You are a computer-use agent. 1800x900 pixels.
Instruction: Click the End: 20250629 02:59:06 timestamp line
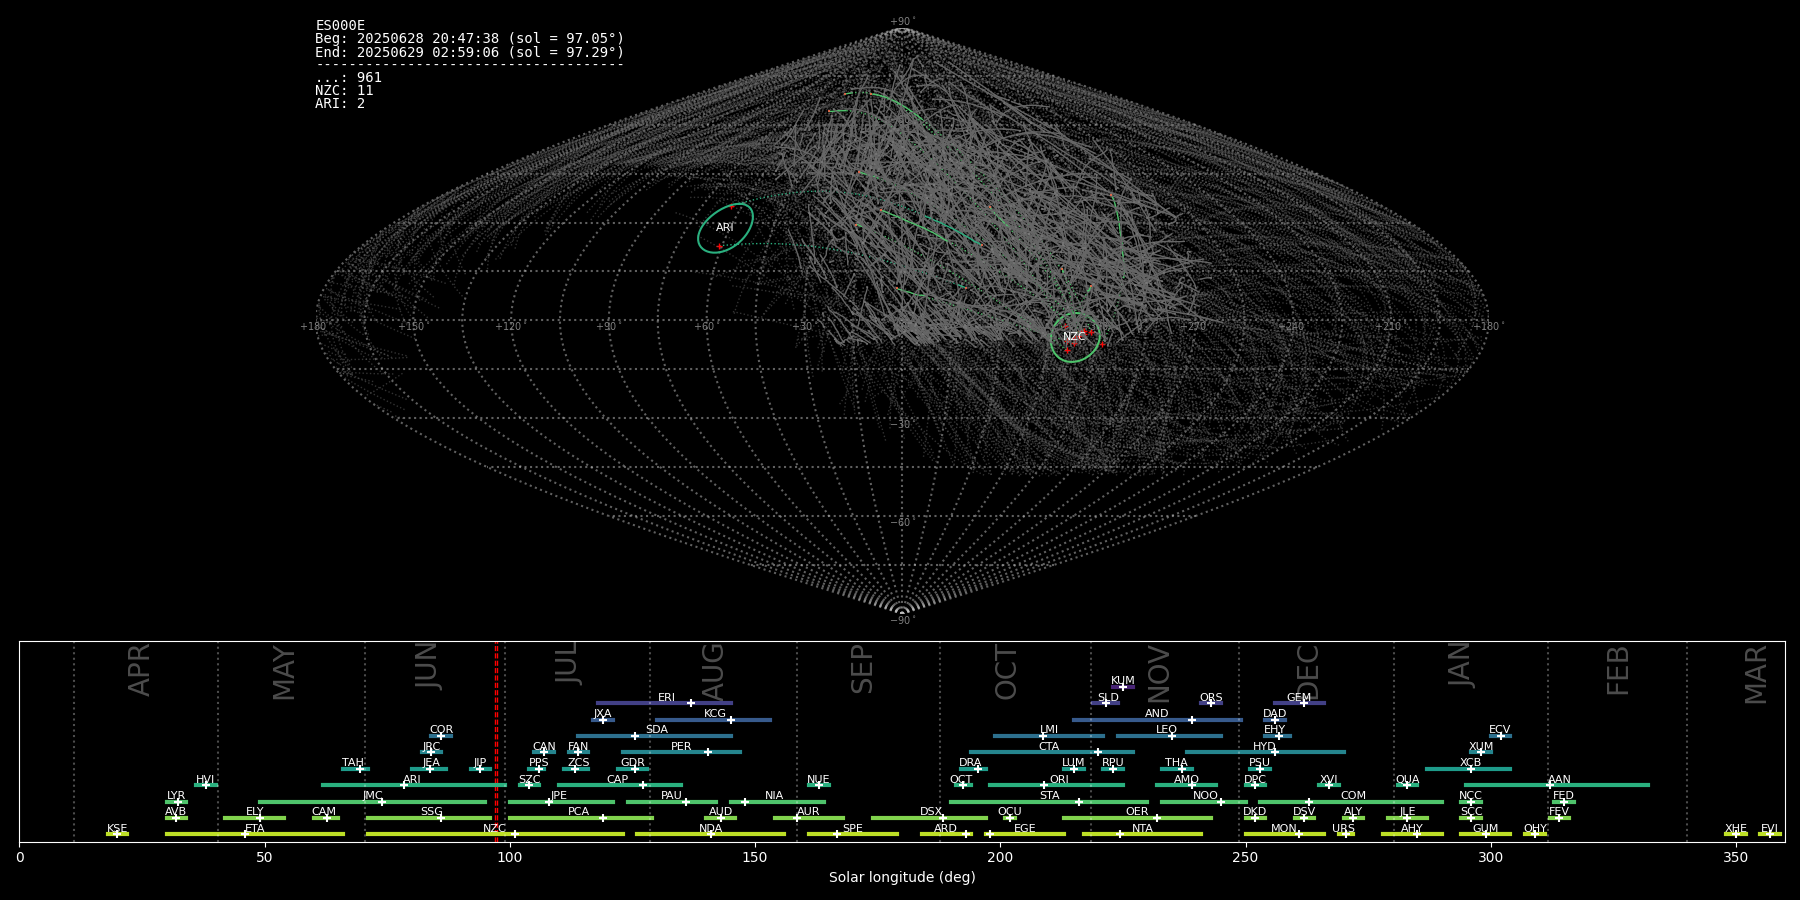(x=469, y=52)
